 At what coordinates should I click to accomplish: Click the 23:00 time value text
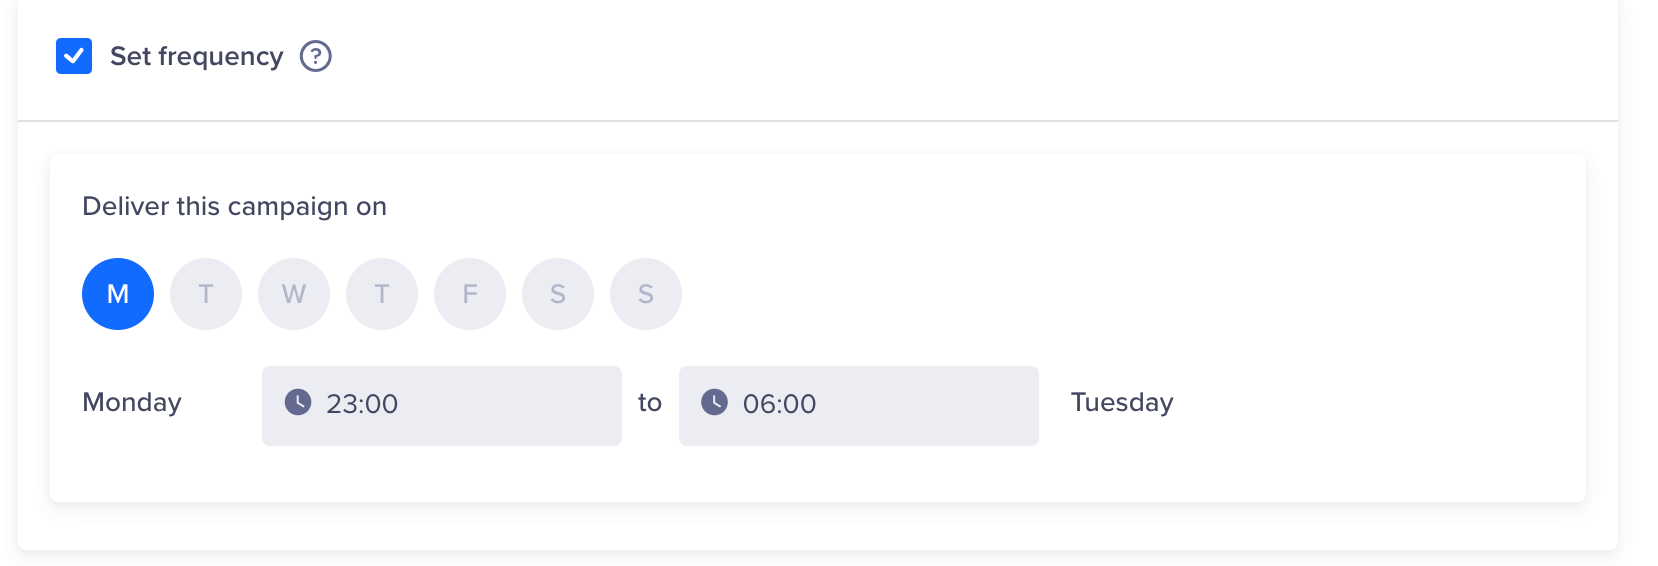pos(362,404)
